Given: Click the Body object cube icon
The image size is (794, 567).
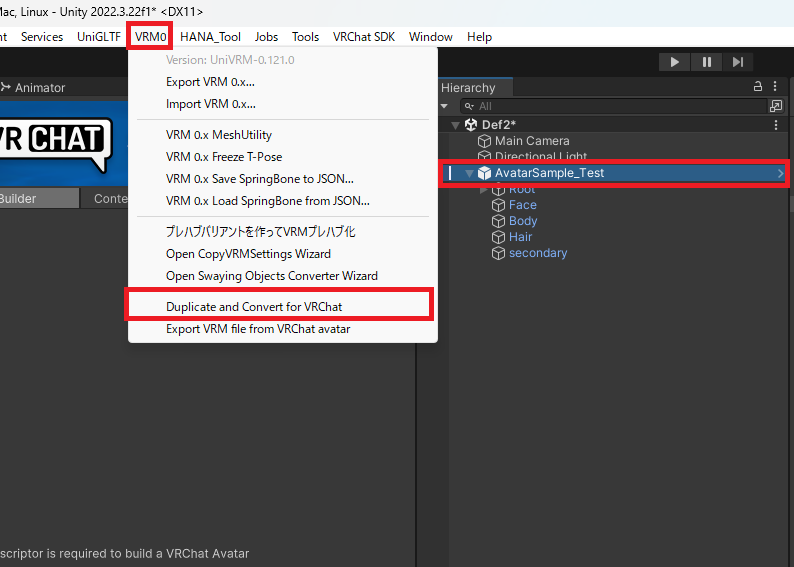Looking at the screenshot, I should [x=499, y=221].
